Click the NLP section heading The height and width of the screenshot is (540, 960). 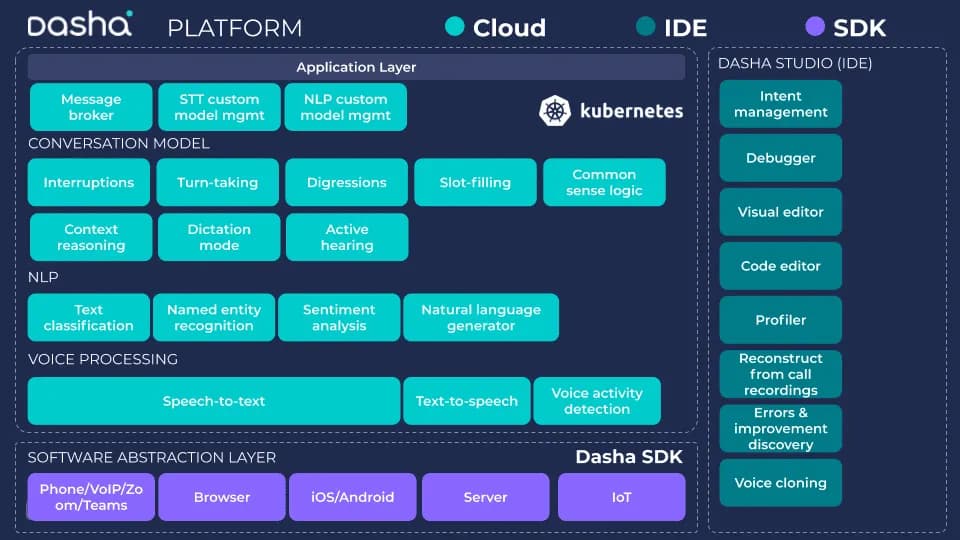coord(43,277)
